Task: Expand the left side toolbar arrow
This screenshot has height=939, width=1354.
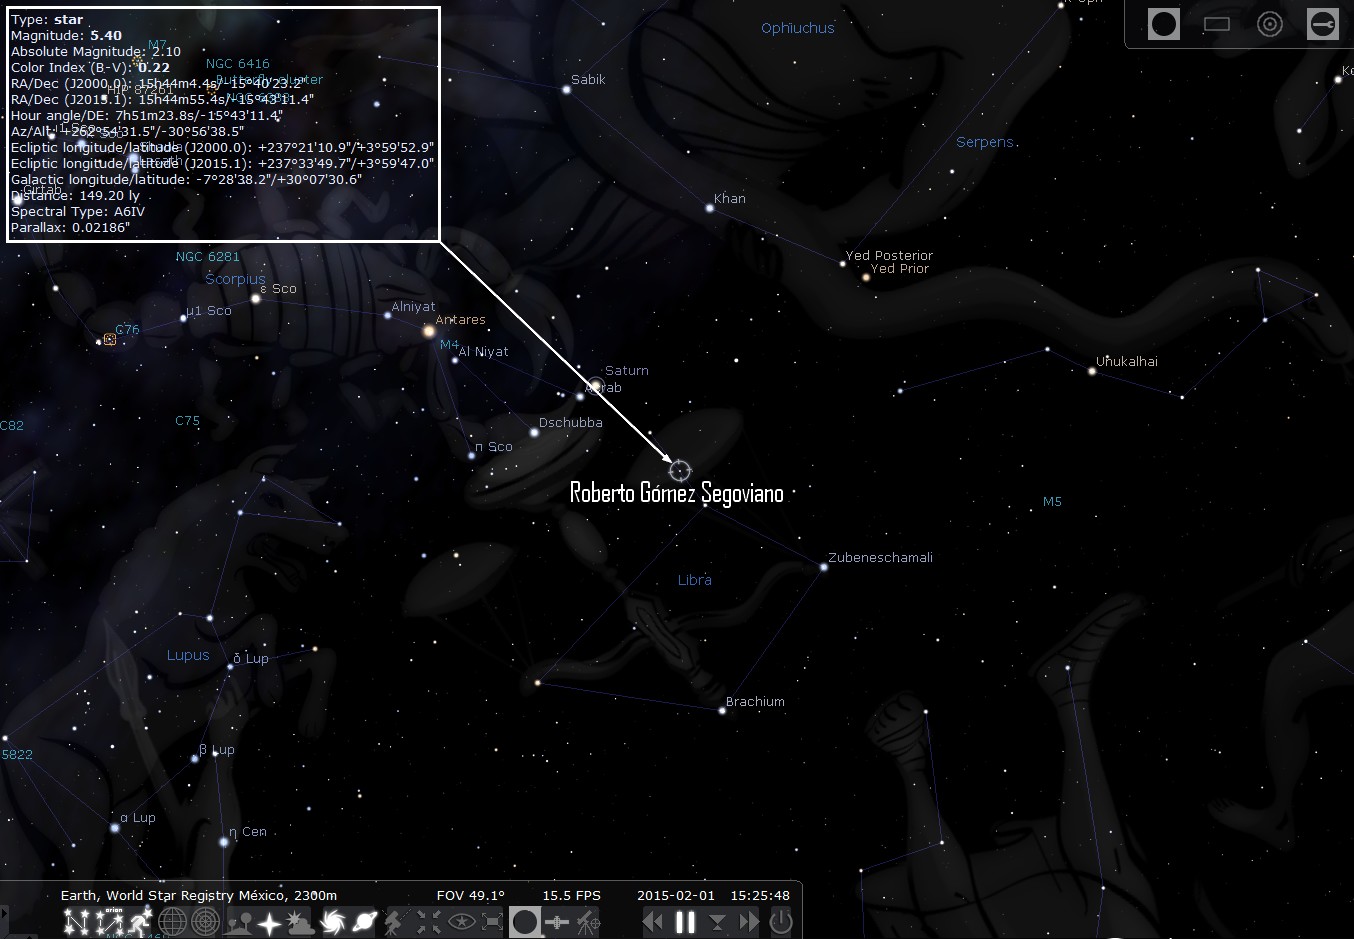Action: 4,916
